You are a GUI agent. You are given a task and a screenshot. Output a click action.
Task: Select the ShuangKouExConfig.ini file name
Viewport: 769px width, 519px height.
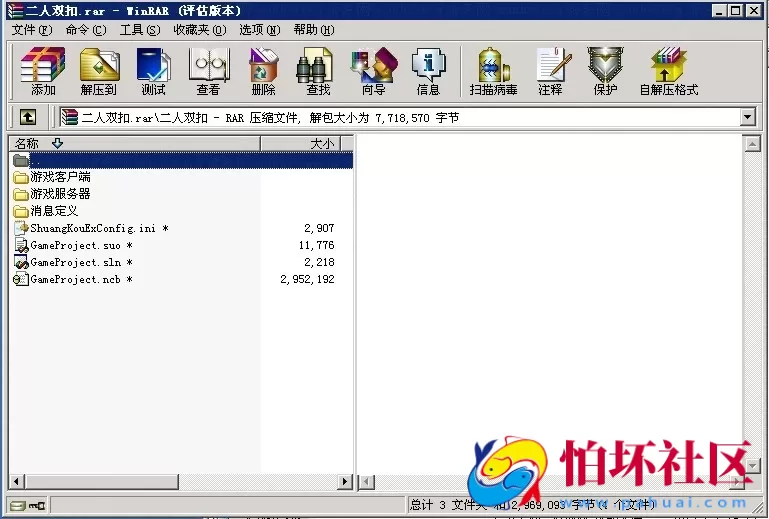99,228
